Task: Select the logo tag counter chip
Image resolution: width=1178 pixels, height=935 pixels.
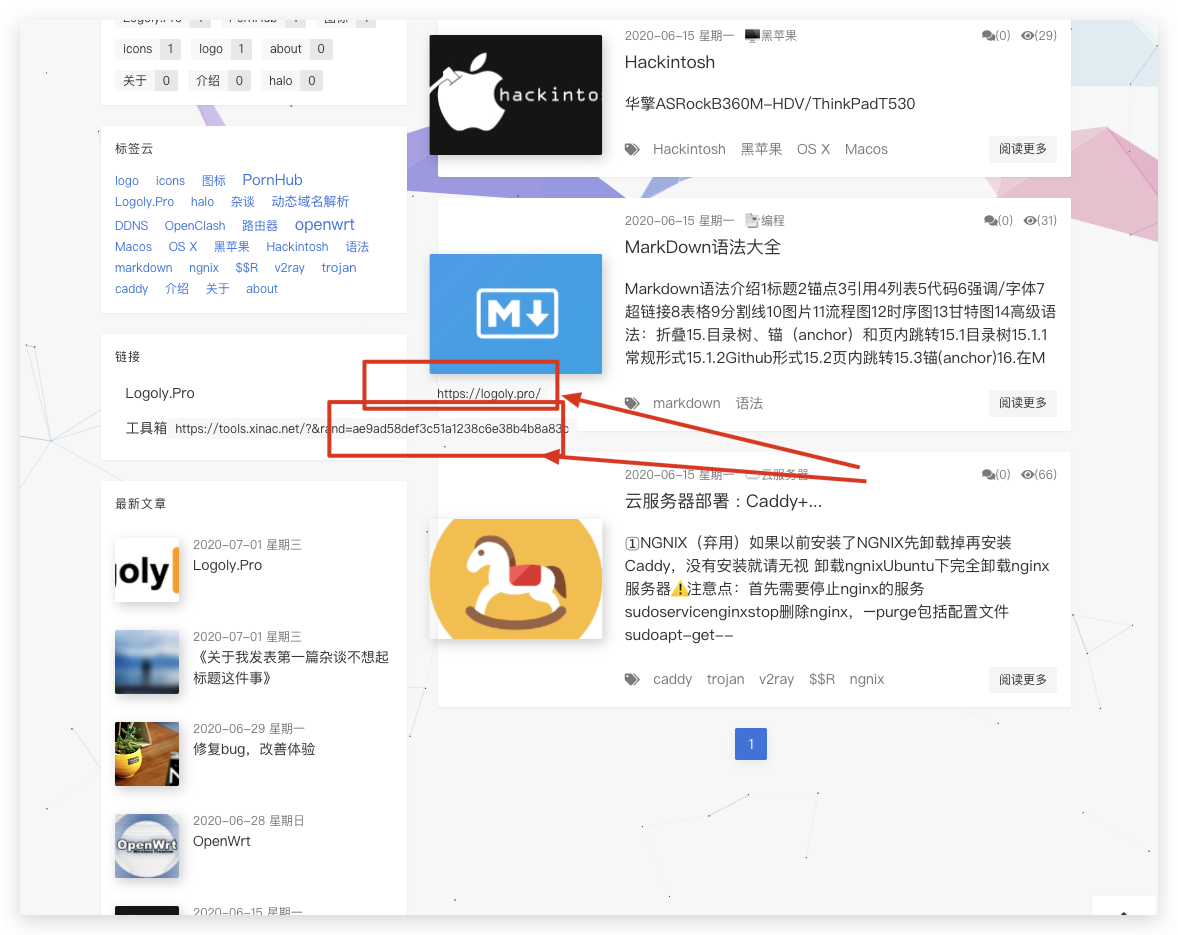Action: pos(222,49)
